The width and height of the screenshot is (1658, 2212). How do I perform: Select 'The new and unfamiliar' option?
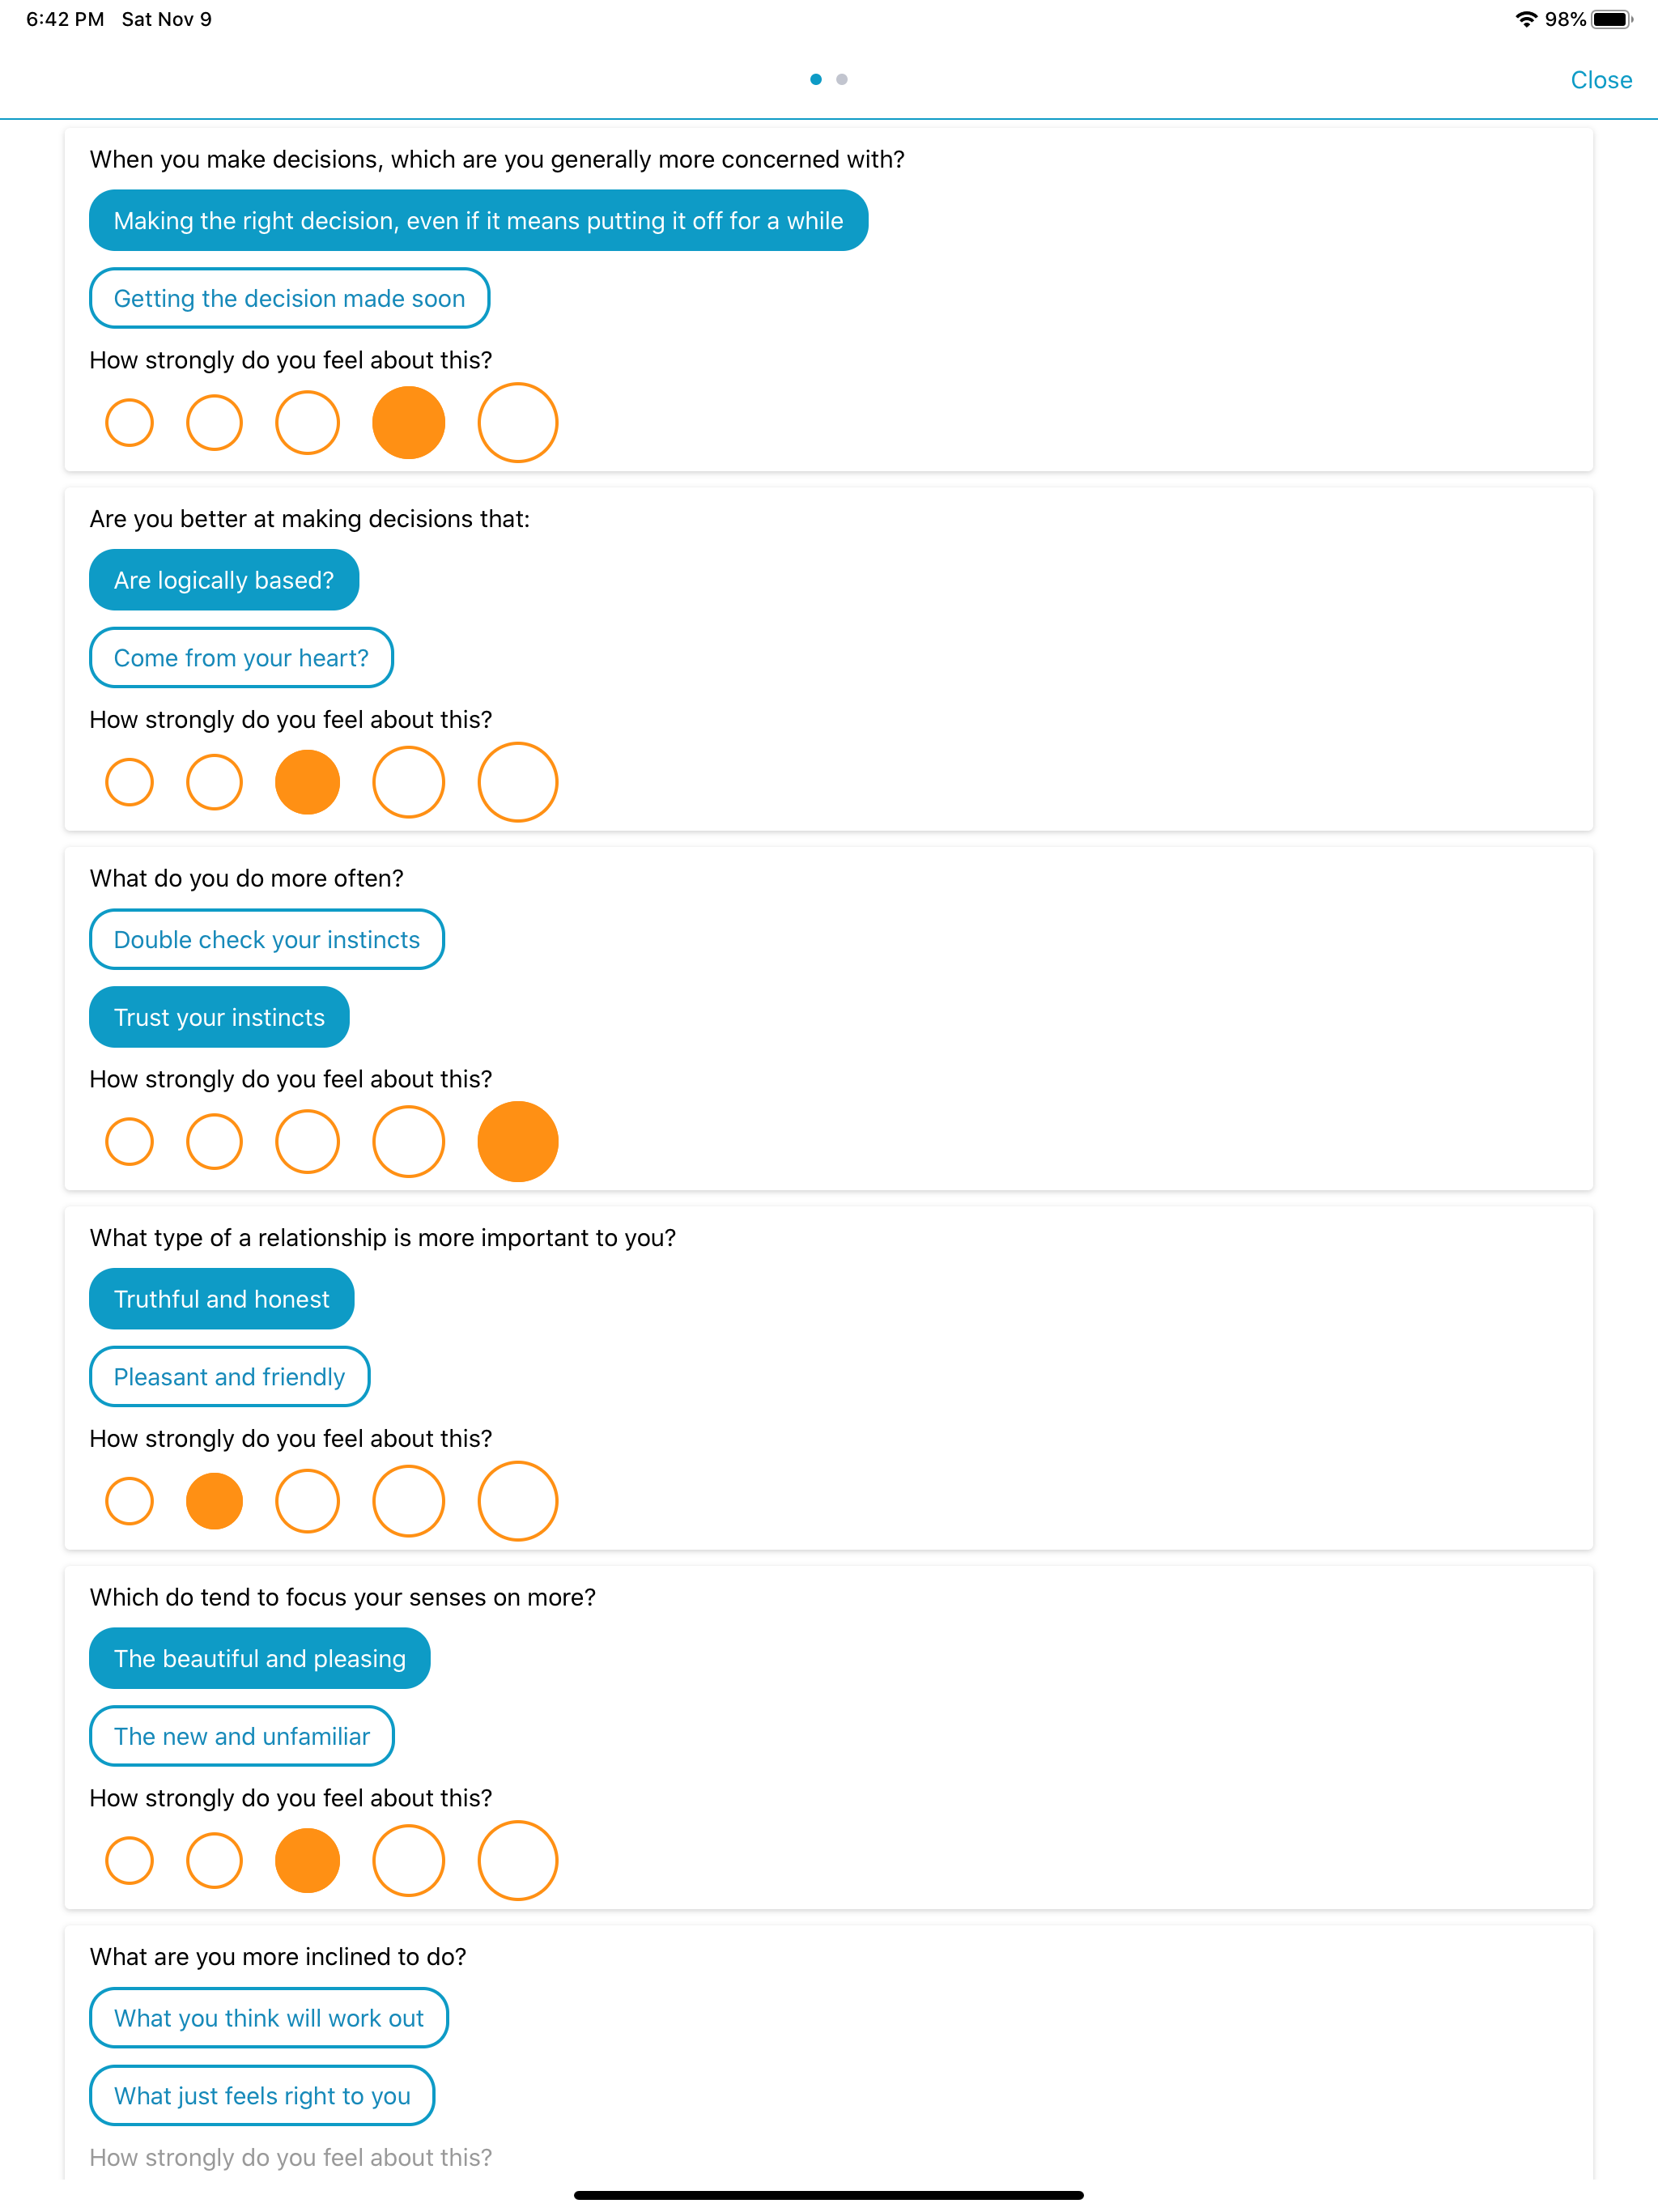point(242,1736)
